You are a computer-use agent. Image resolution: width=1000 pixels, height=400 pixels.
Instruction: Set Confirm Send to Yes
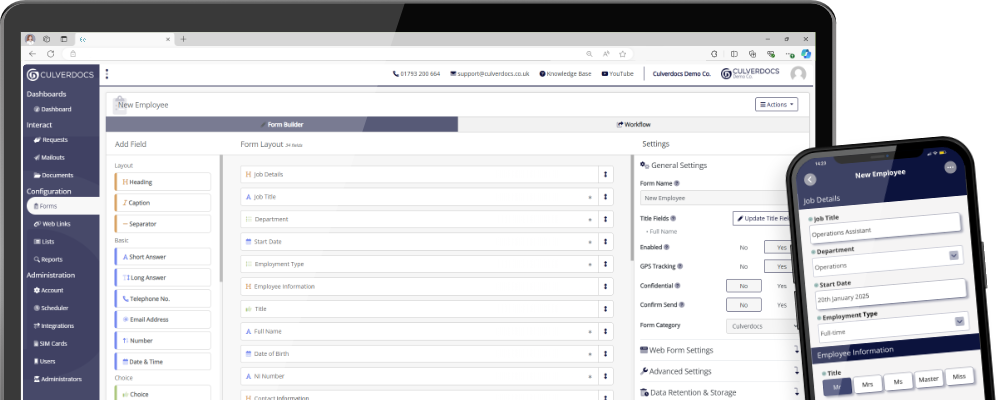coord(781,306)
